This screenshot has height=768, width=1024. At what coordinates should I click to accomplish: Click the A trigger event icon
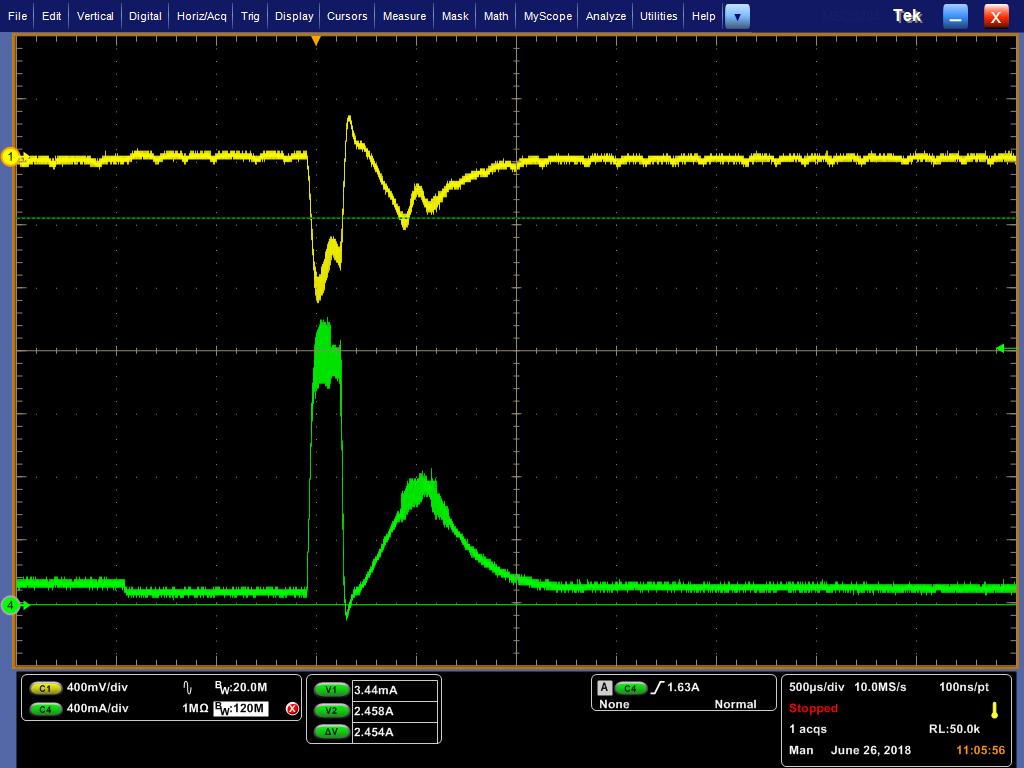pyautogui.click(x=605, y=688)
